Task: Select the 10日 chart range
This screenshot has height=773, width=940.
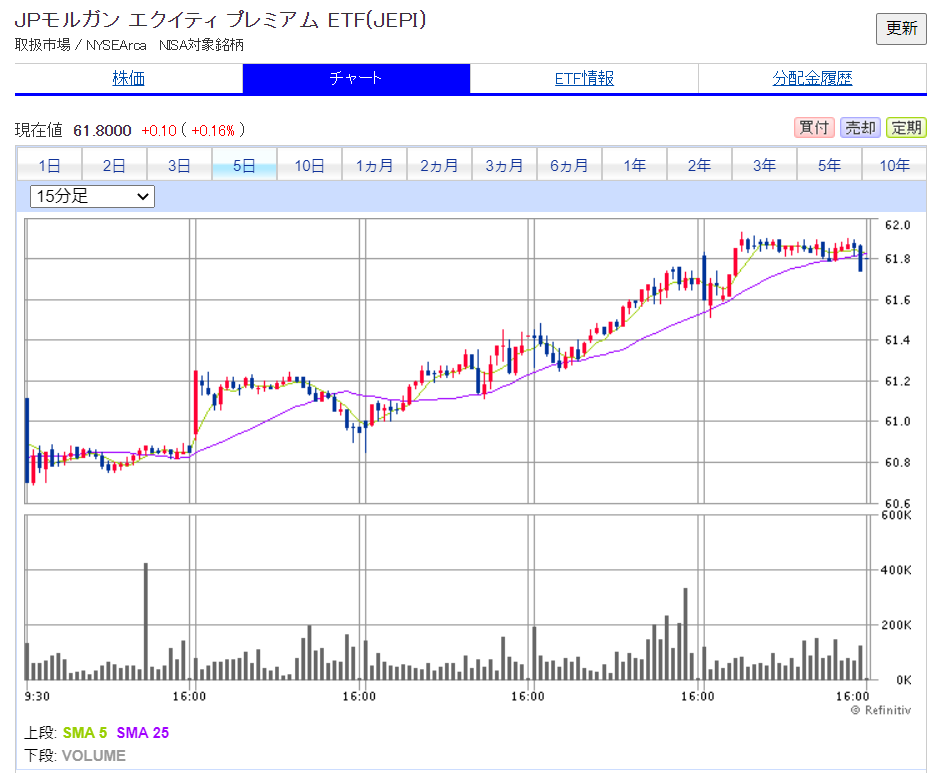Action: [x=309, y=165]
